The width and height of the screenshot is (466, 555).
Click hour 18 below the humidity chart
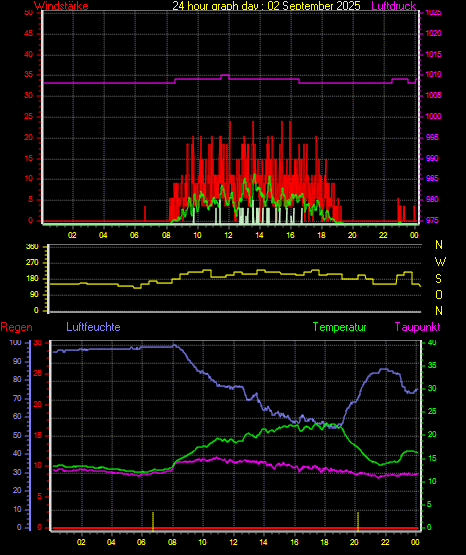click(x=324, y=542)
